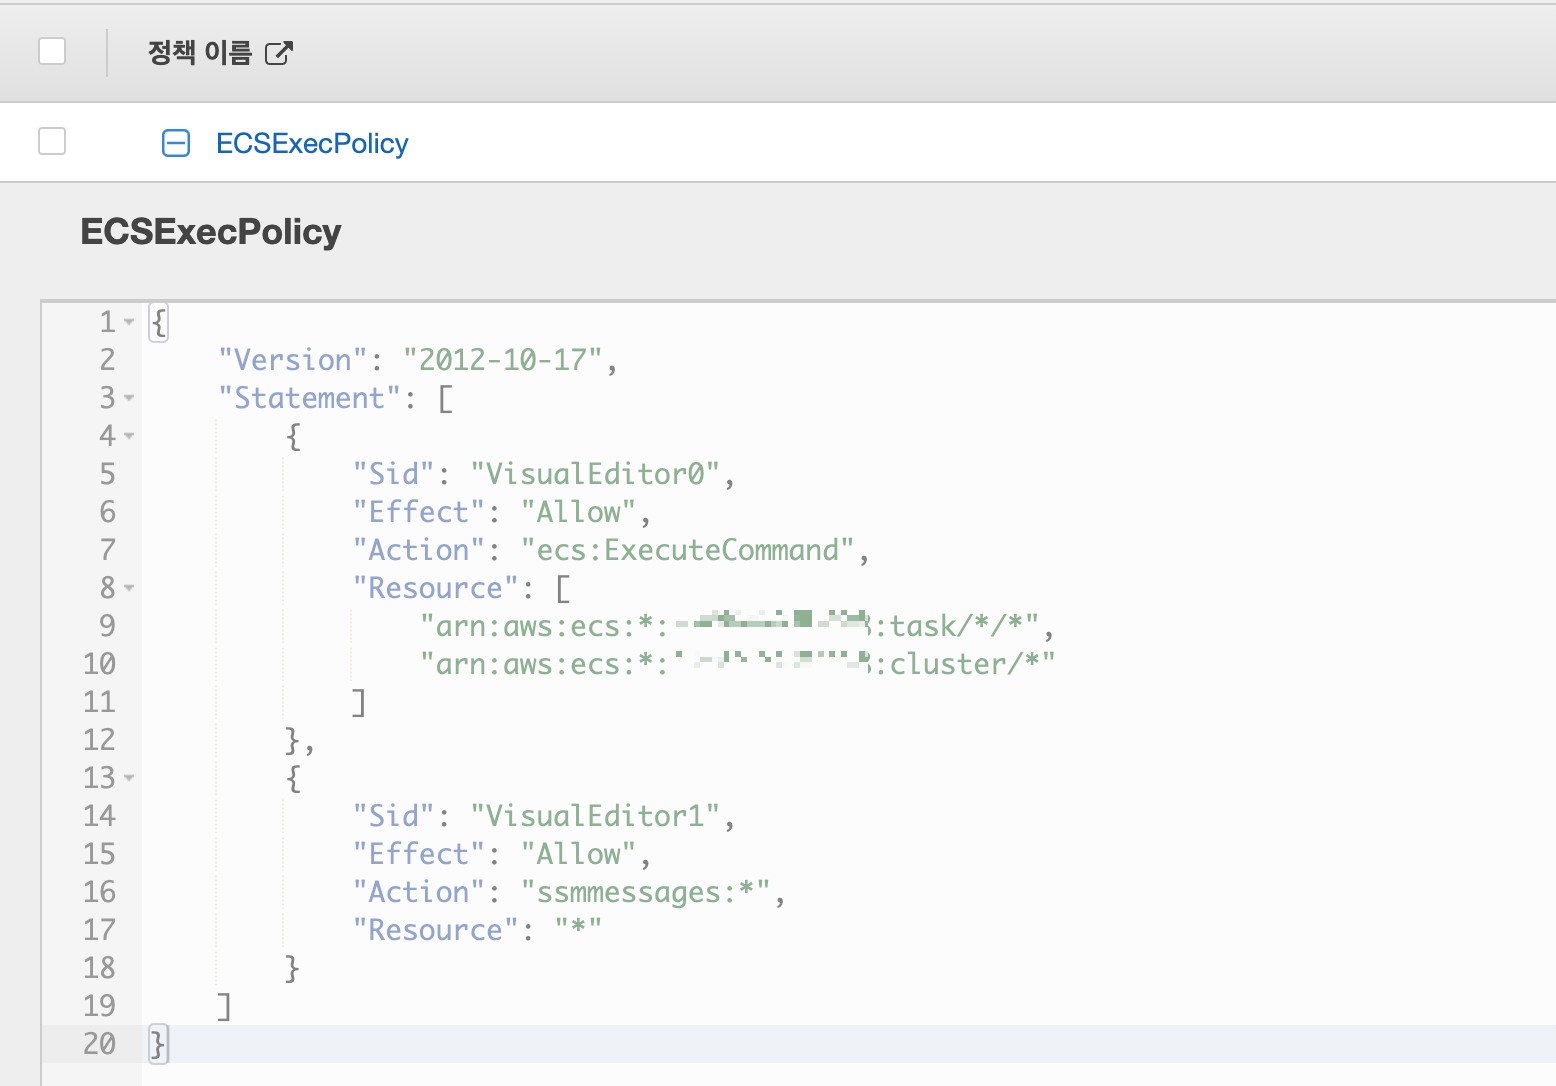Check the ECSExecPolicy row checkbox
1556x1086 pixels.
pos(52,141)
